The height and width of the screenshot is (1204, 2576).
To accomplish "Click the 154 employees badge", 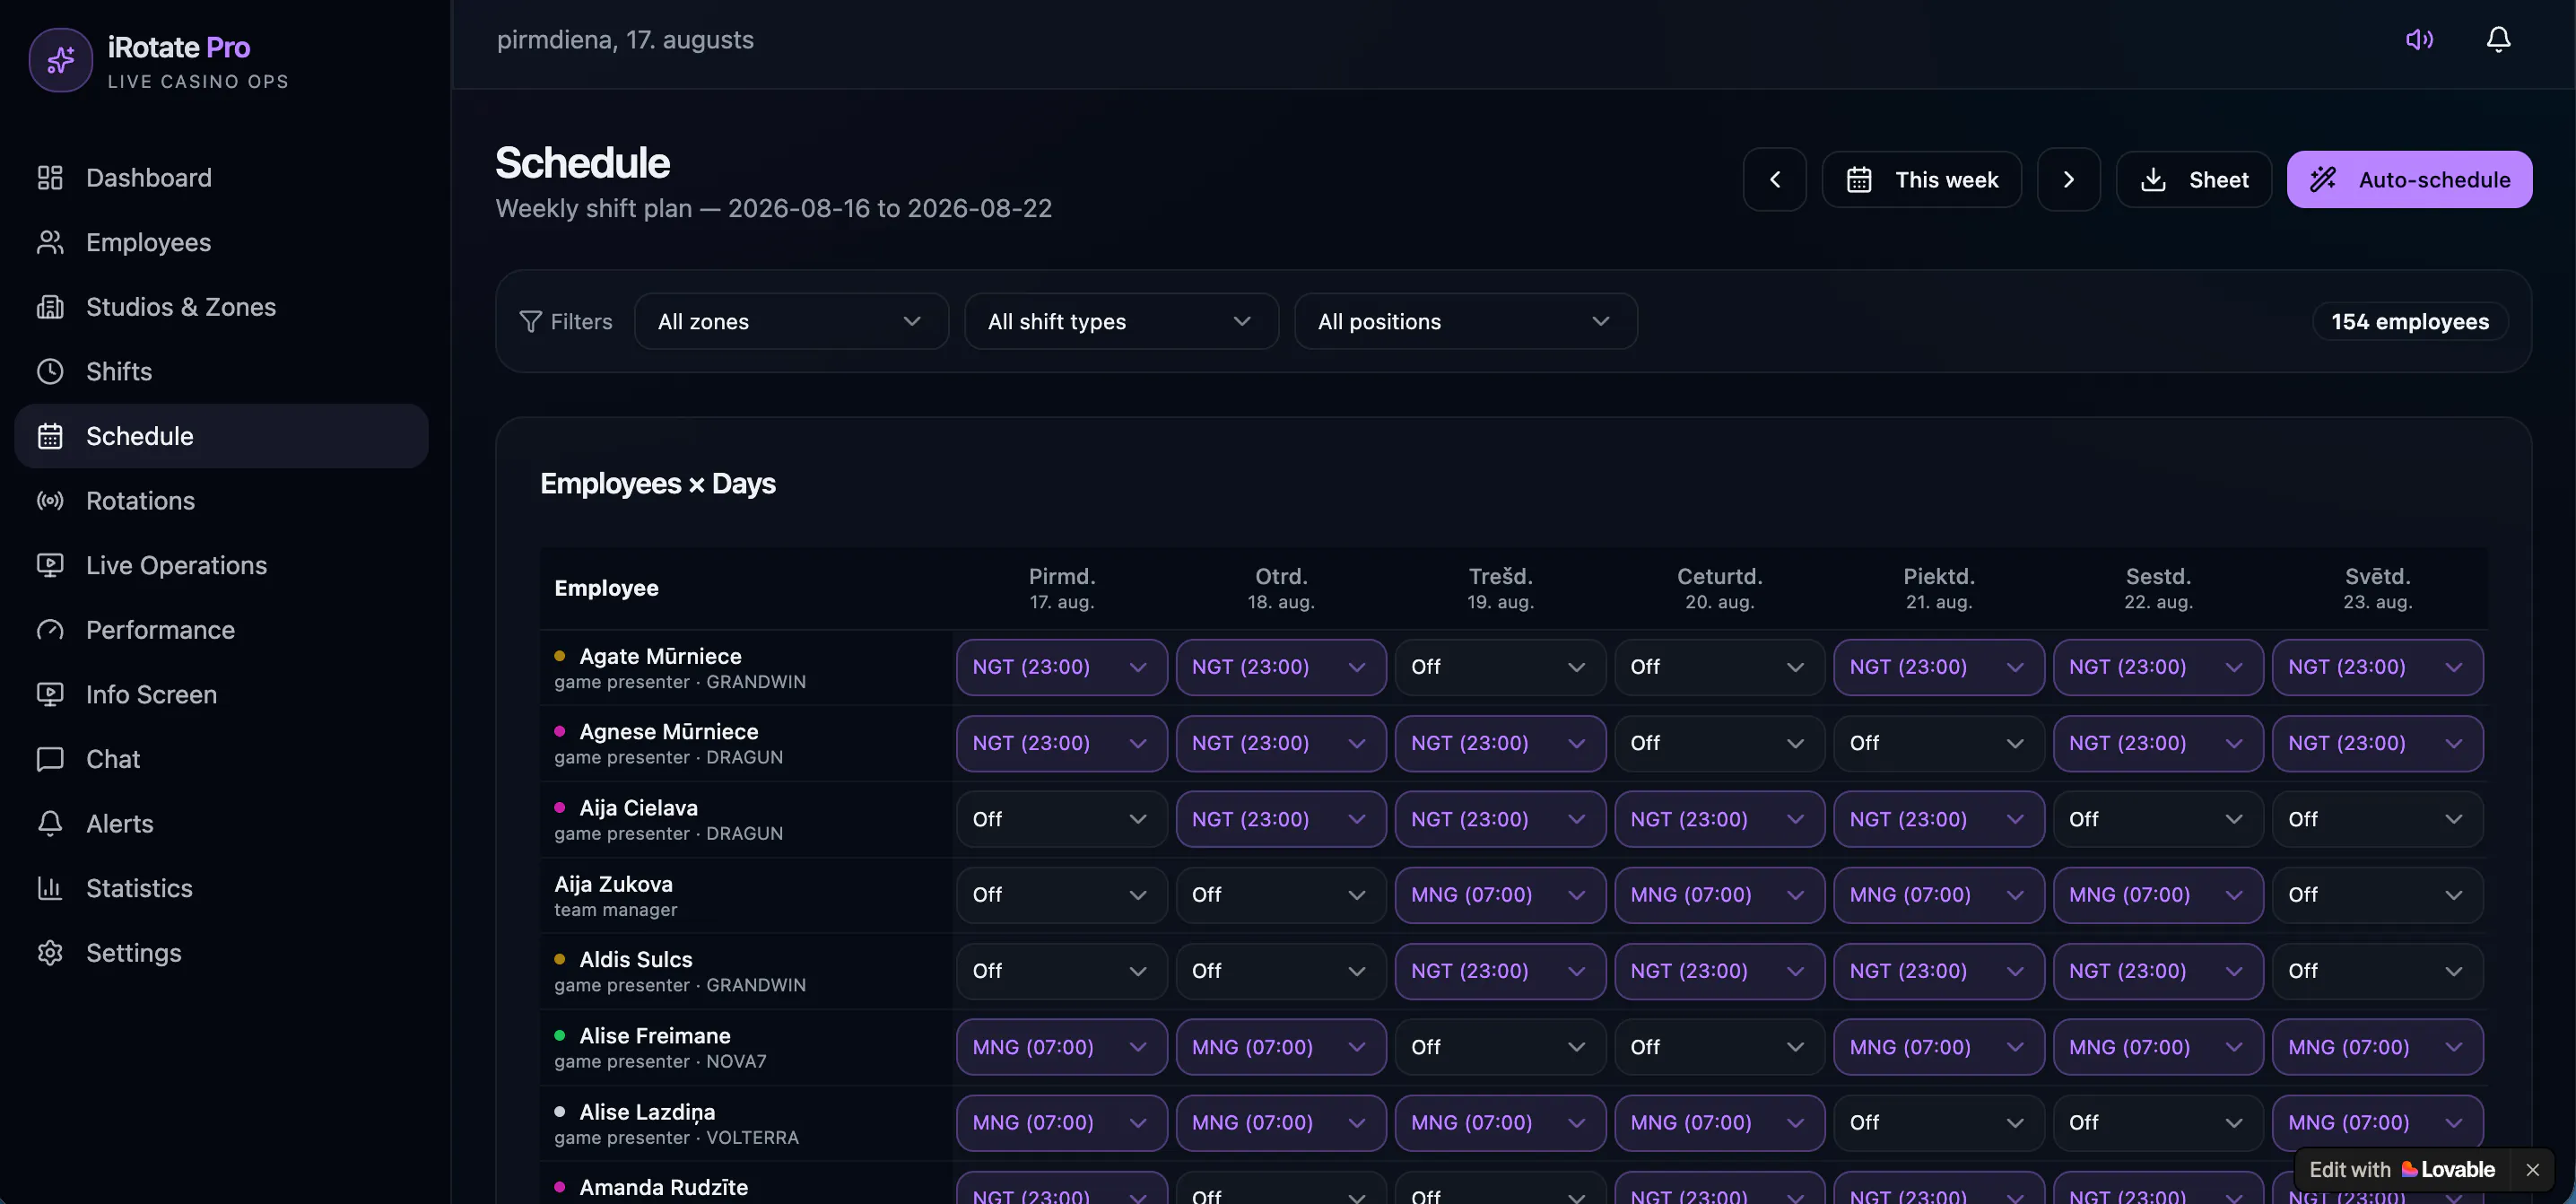I will [x=2410, y=321].
